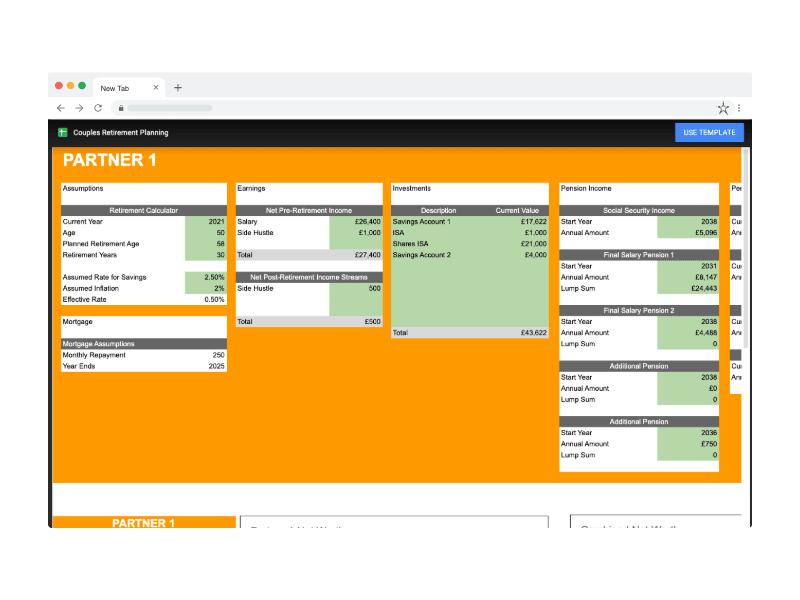Image resolution: width=800 pixels, height=600 pixels.
Task: Click the Earnings section title
Action: coord(252,189)
